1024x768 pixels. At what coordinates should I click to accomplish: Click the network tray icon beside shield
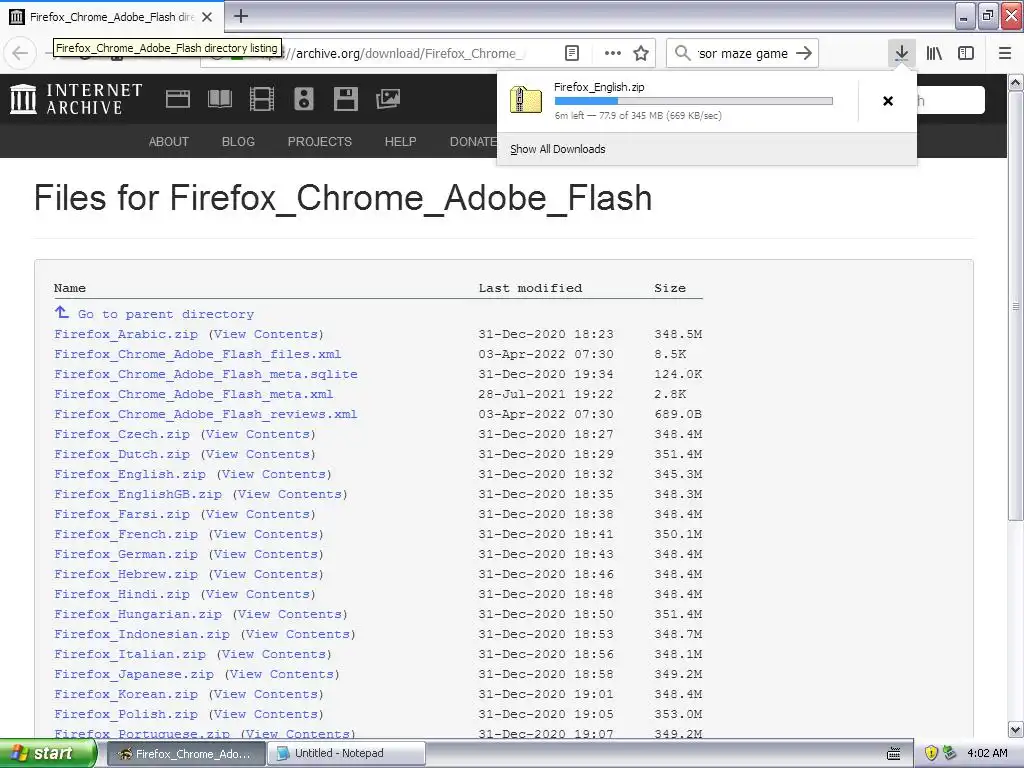point(950,753)
